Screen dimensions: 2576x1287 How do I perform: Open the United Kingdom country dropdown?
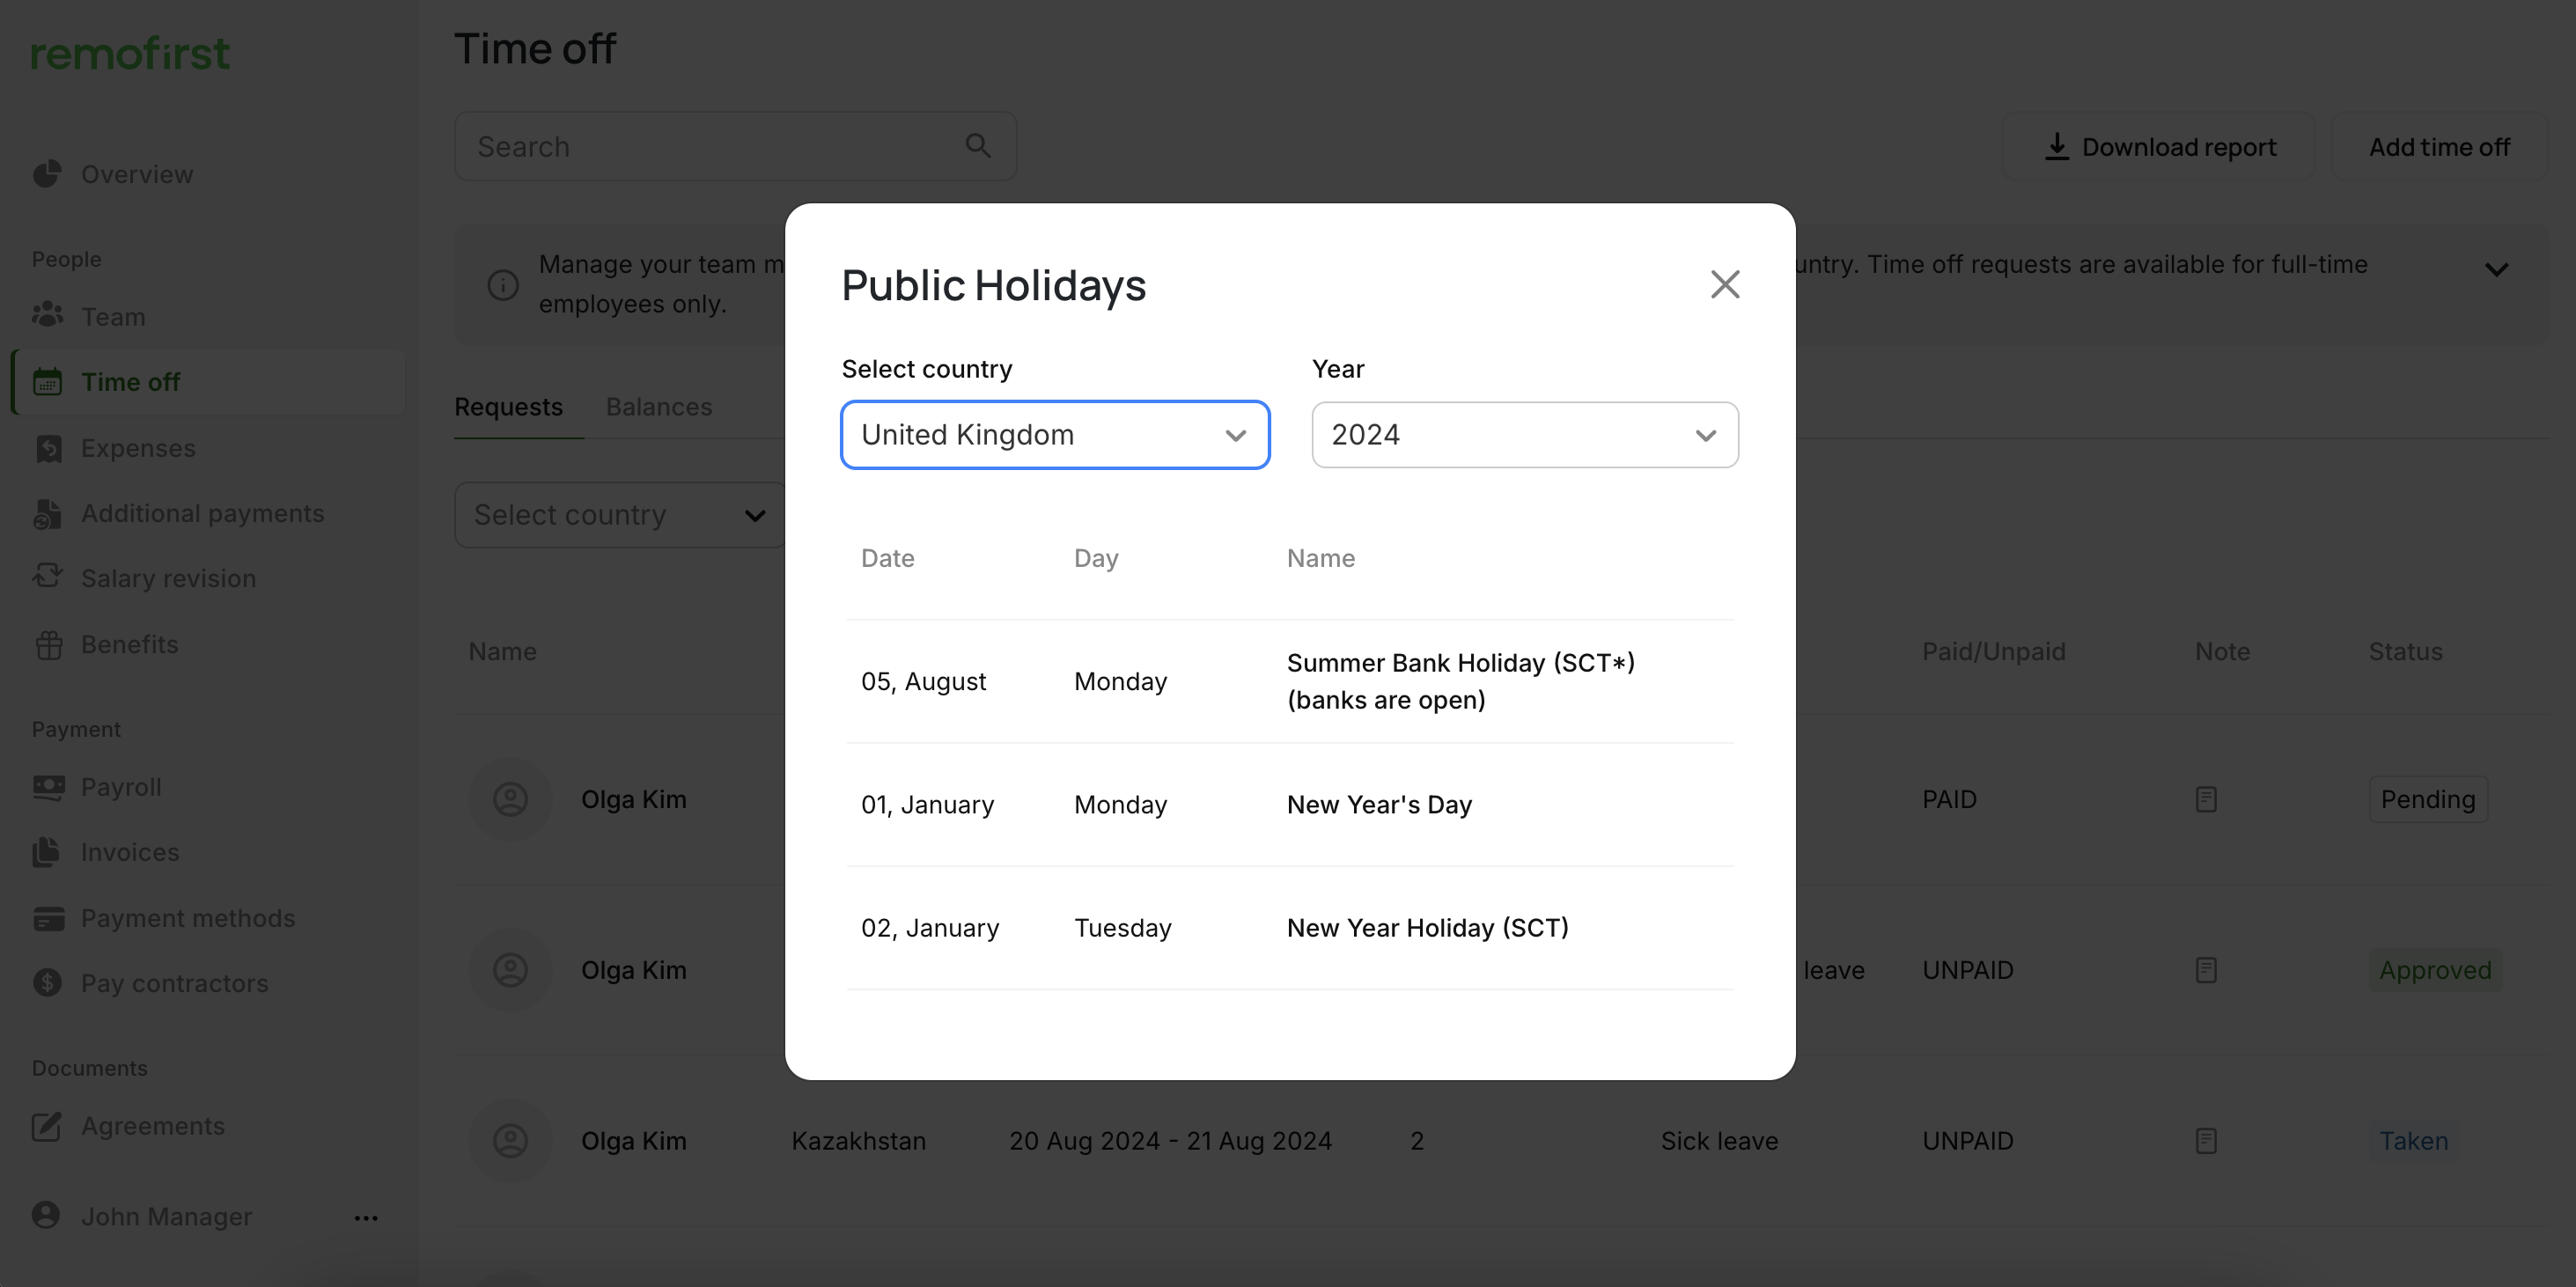pyautogui.click(x=1054, y=435)
